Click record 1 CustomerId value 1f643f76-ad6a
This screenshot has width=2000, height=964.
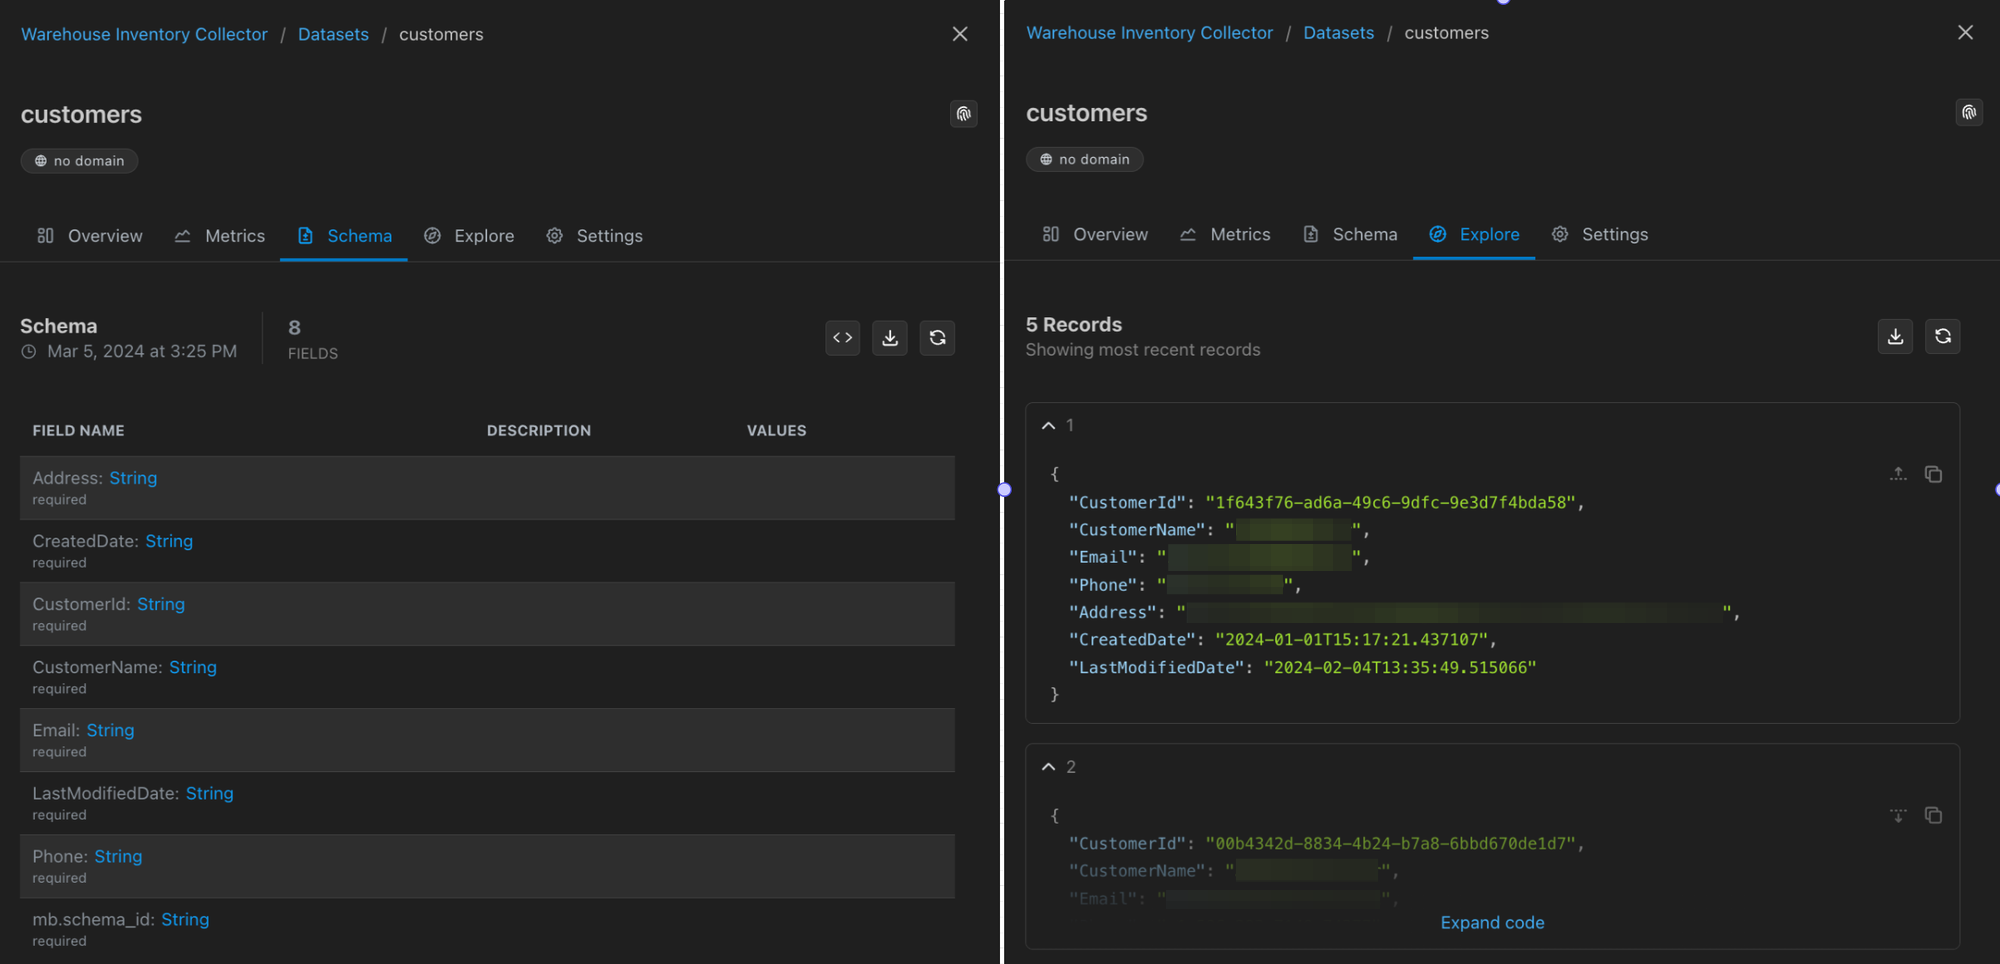[x=1390, y=503]
